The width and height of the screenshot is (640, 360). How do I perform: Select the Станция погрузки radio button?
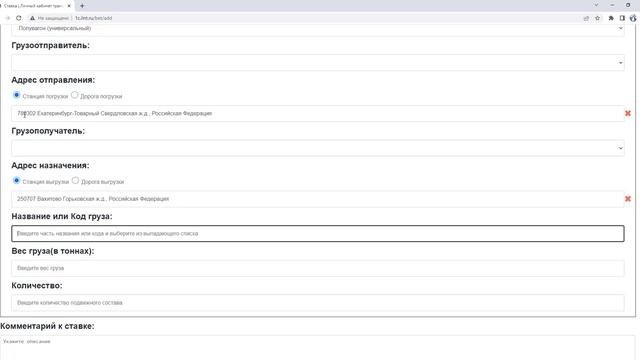click(x=16, y=95)
